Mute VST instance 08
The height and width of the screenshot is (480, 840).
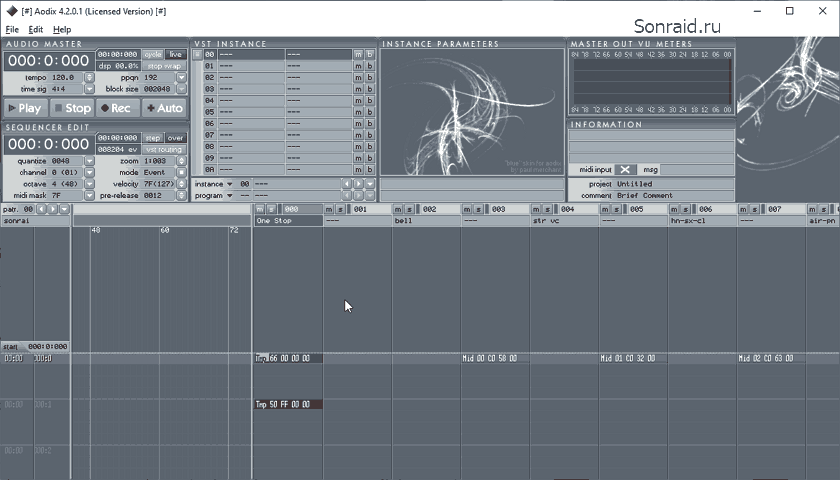pyautogui.click(x=358, y=146)
